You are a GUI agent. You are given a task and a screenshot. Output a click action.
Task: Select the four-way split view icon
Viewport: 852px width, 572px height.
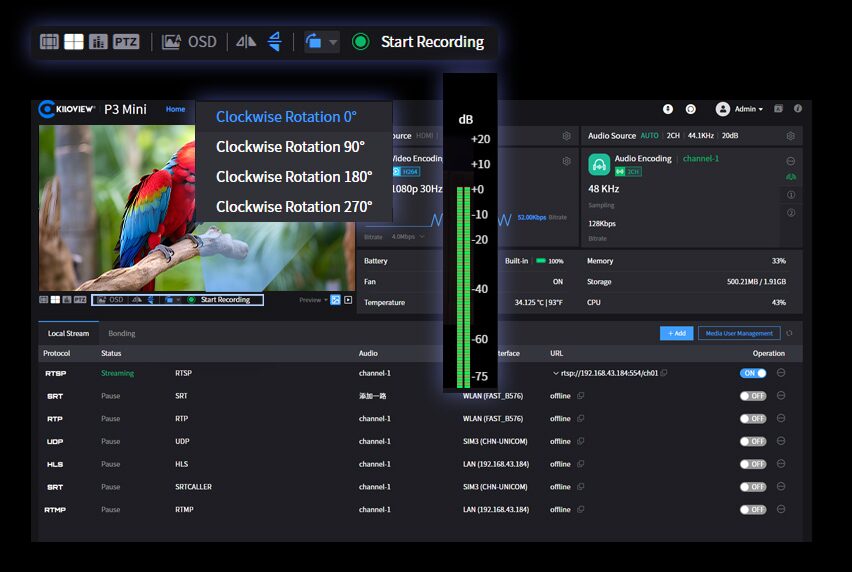[74, 42]
